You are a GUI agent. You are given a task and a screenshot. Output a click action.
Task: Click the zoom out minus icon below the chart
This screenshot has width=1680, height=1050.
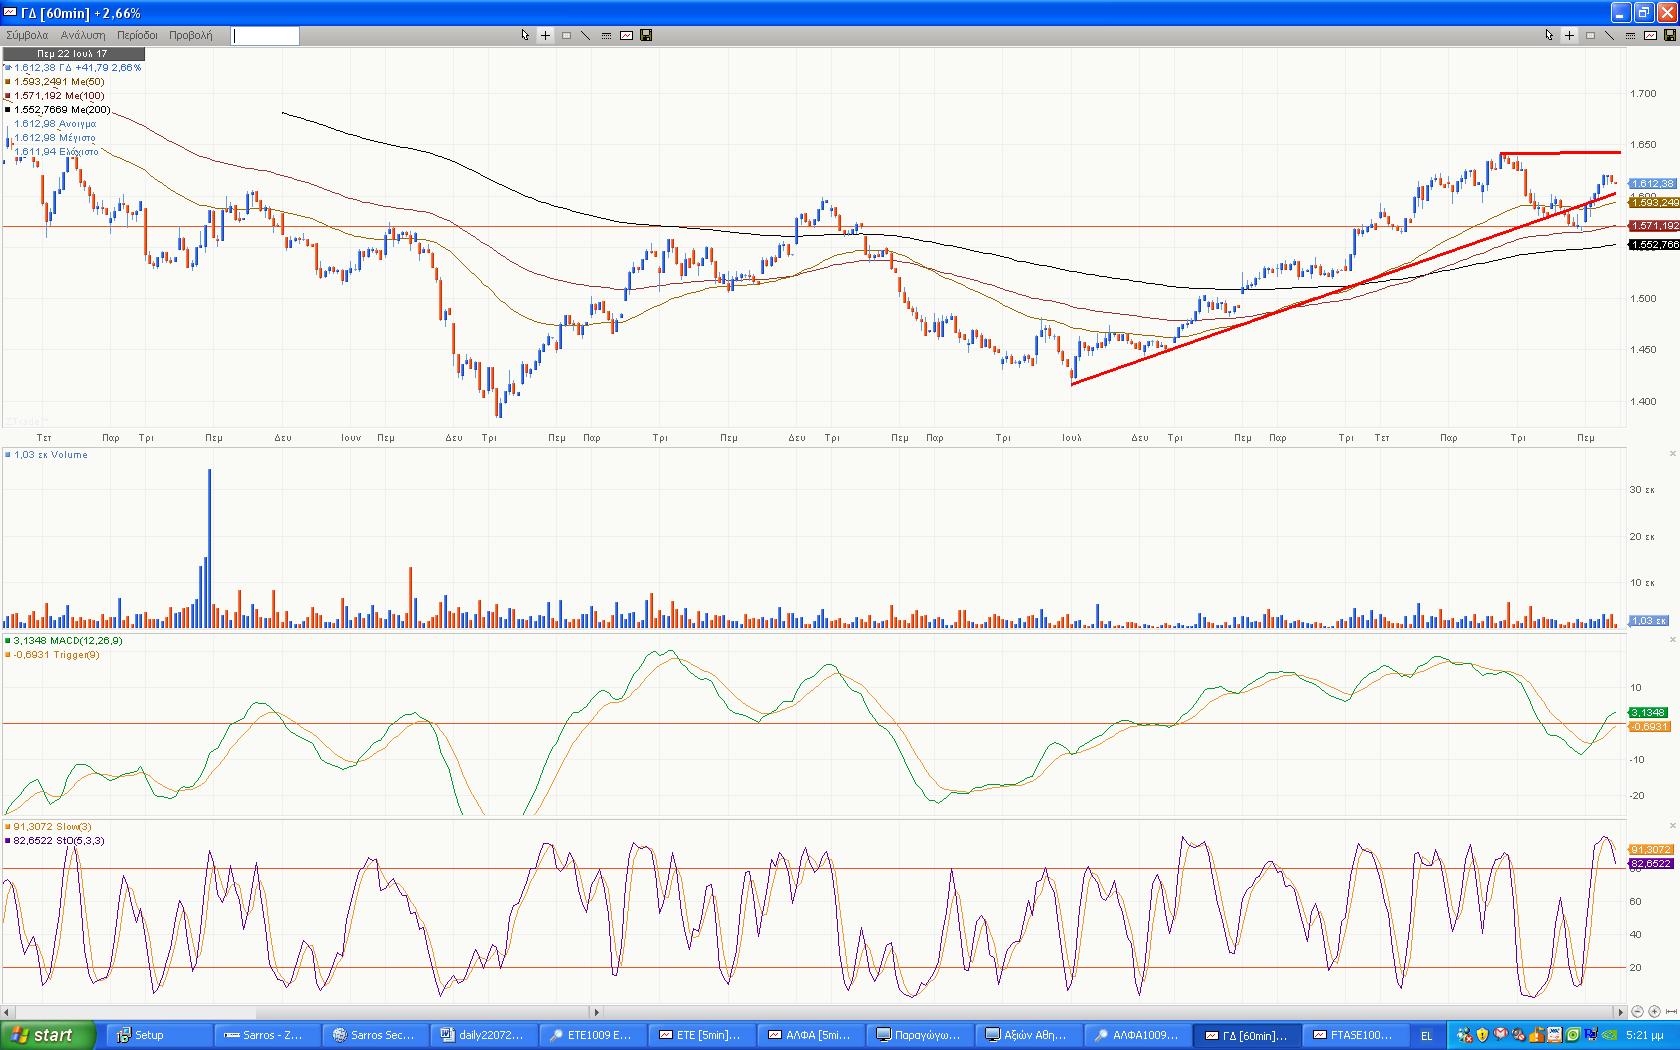coord(1638,1012)
